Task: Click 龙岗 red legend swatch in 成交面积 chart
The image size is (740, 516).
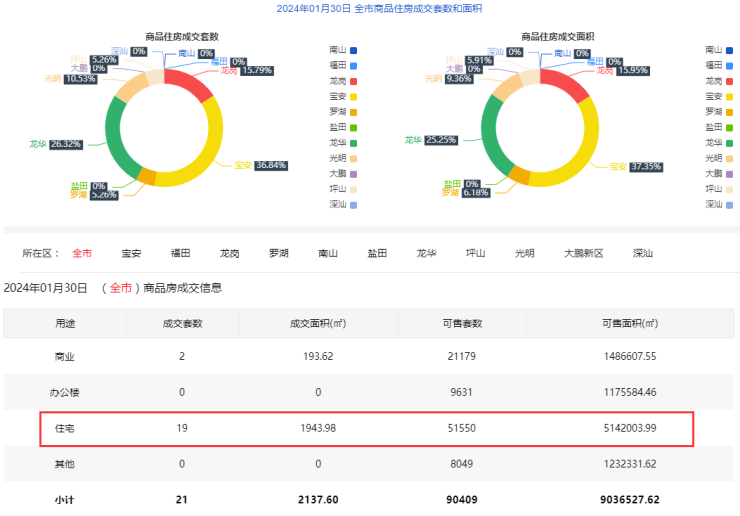Action: (x=730, y=80)
